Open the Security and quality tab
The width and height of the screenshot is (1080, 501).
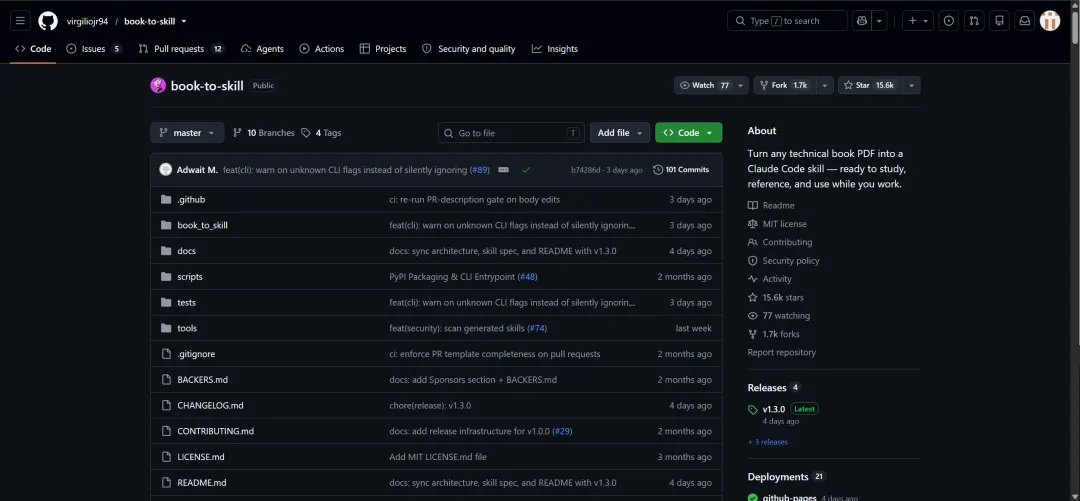468,49
